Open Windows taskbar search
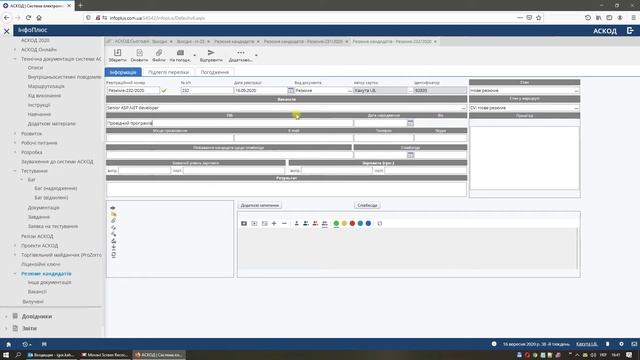 18,355
